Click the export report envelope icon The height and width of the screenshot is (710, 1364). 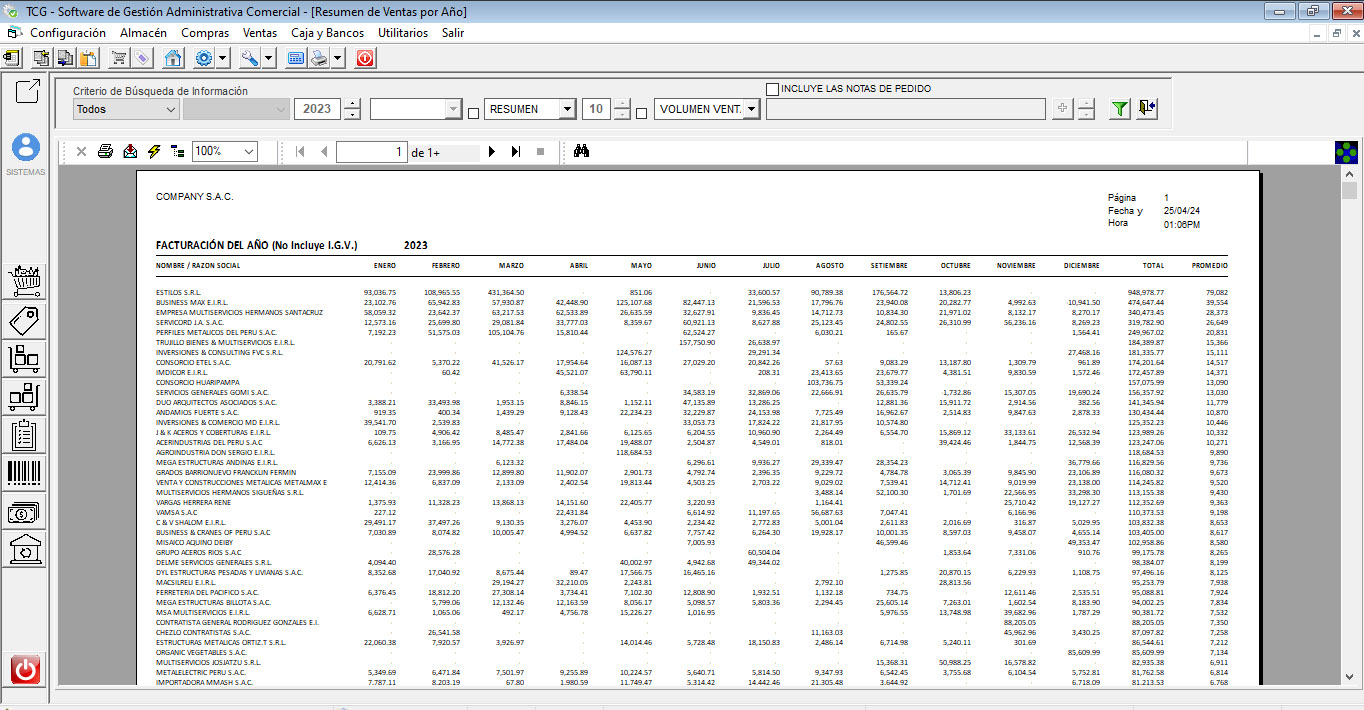[130, 152]
